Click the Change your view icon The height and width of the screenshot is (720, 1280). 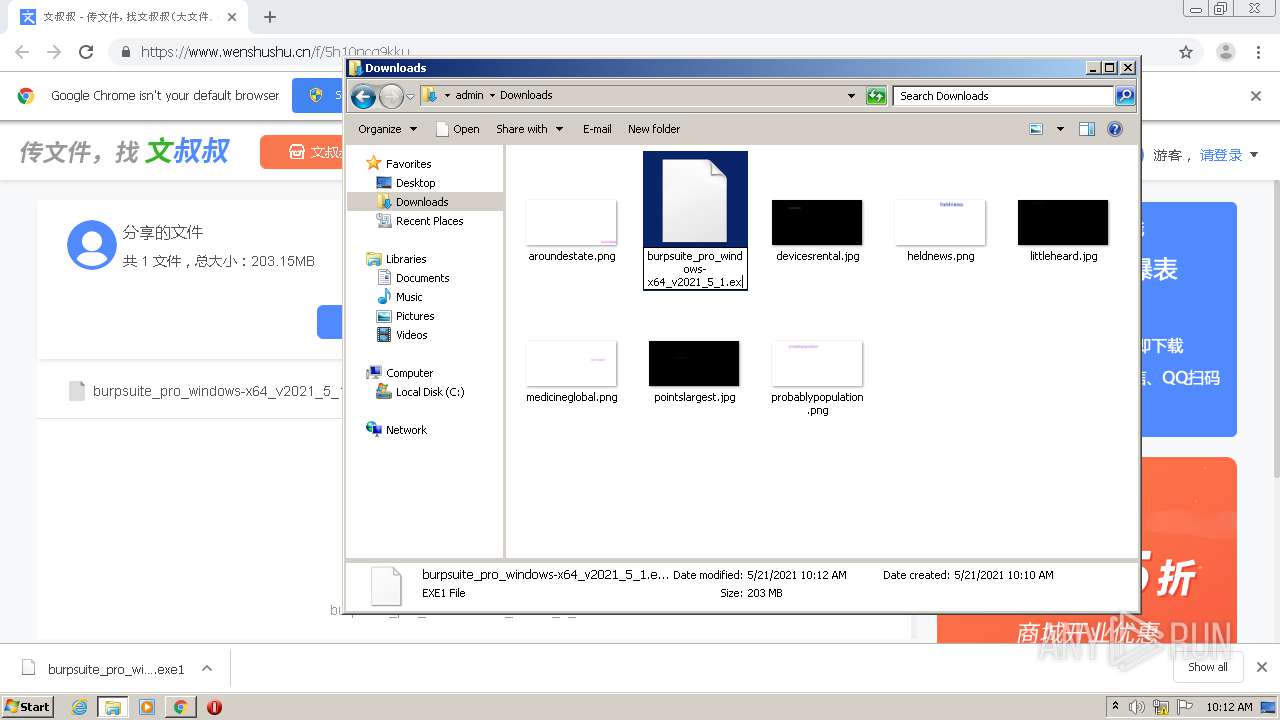click(x=1036, y=129)
